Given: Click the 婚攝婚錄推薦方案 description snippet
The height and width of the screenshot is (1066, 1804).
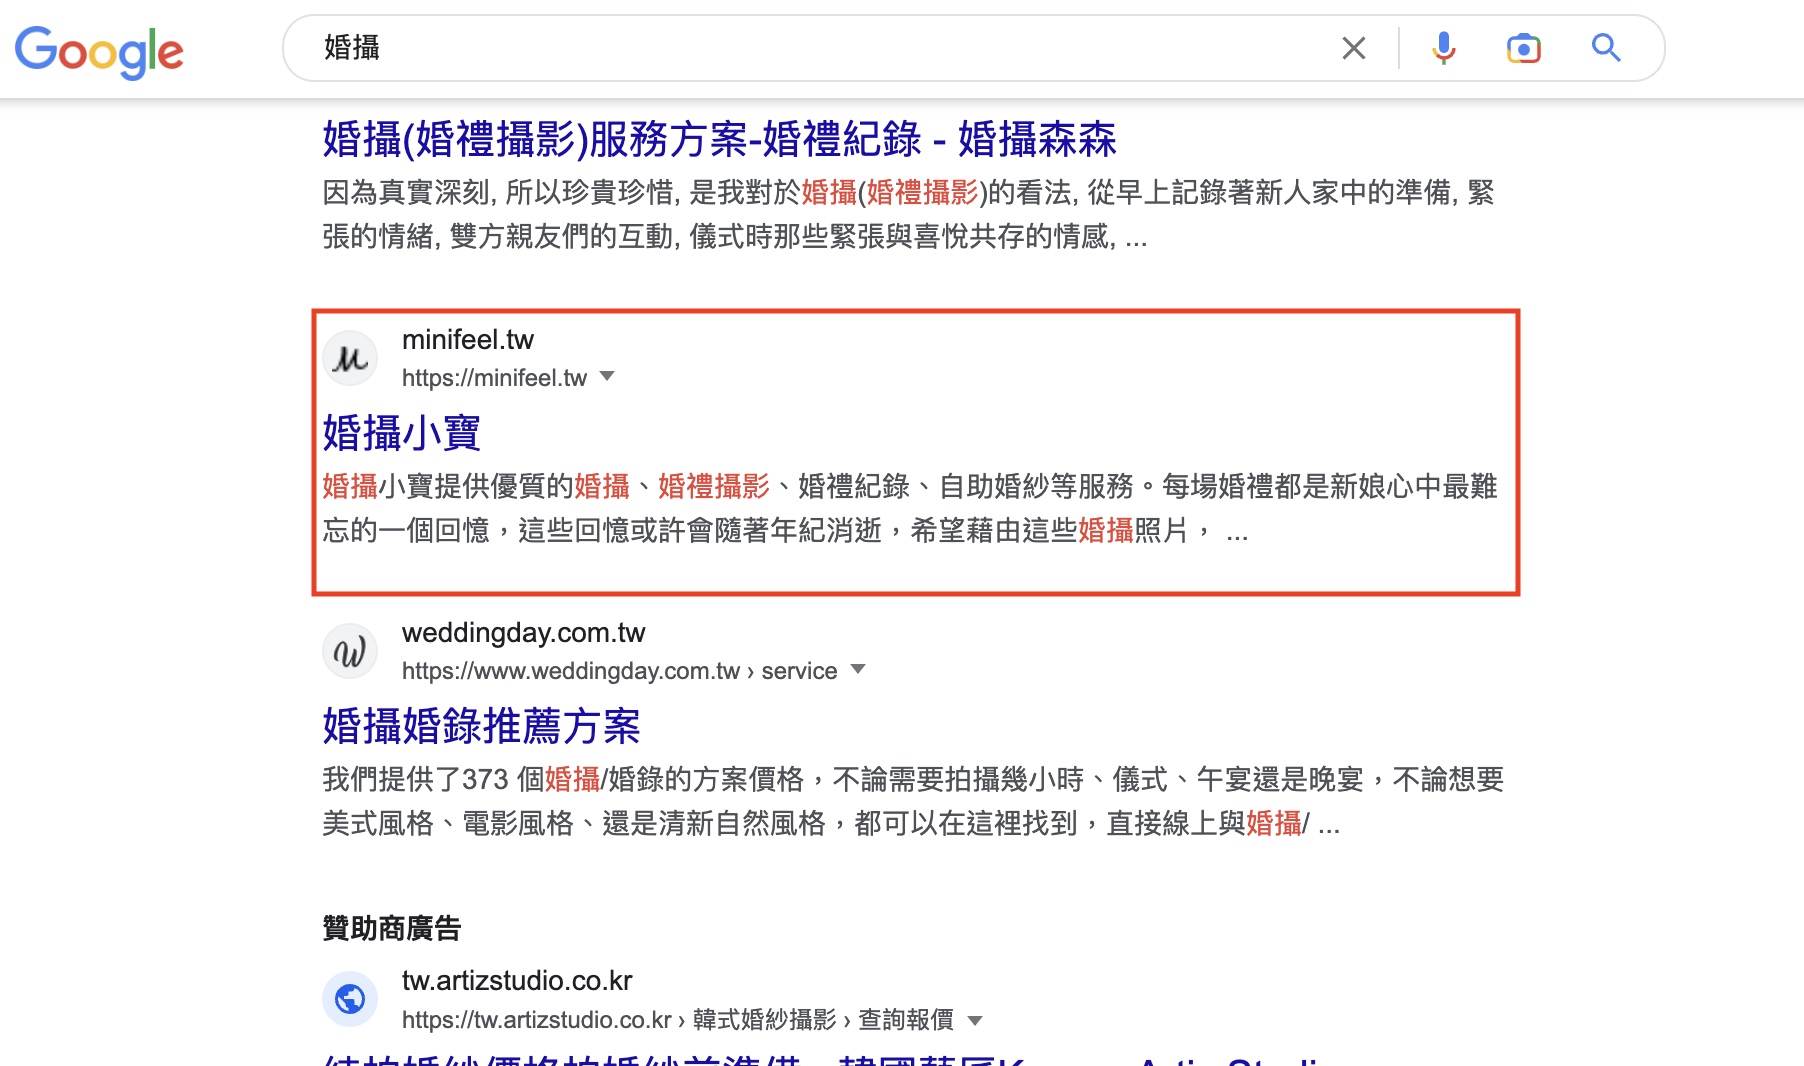Looking at the screenshot, I should pyautogui.click(x=913, y=802).
